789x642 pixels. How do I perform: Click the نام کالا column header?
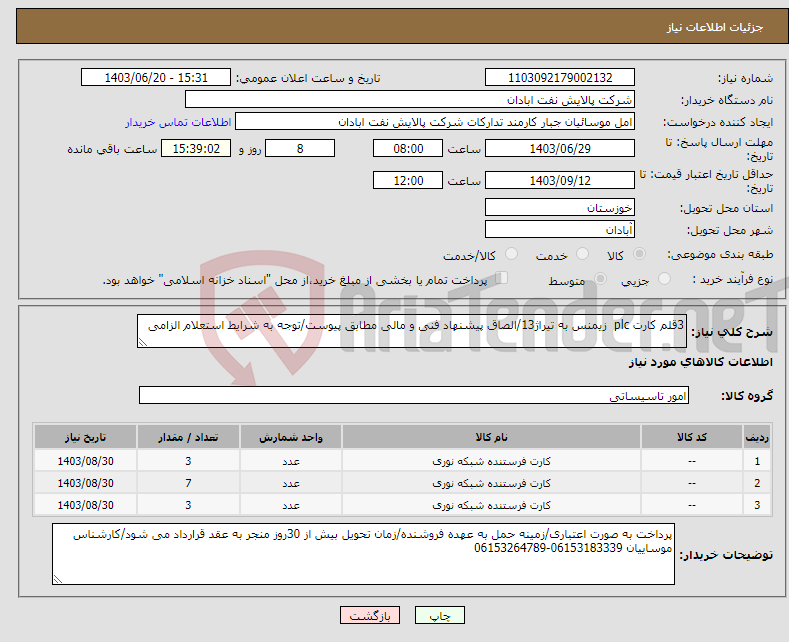coord(491,437)
